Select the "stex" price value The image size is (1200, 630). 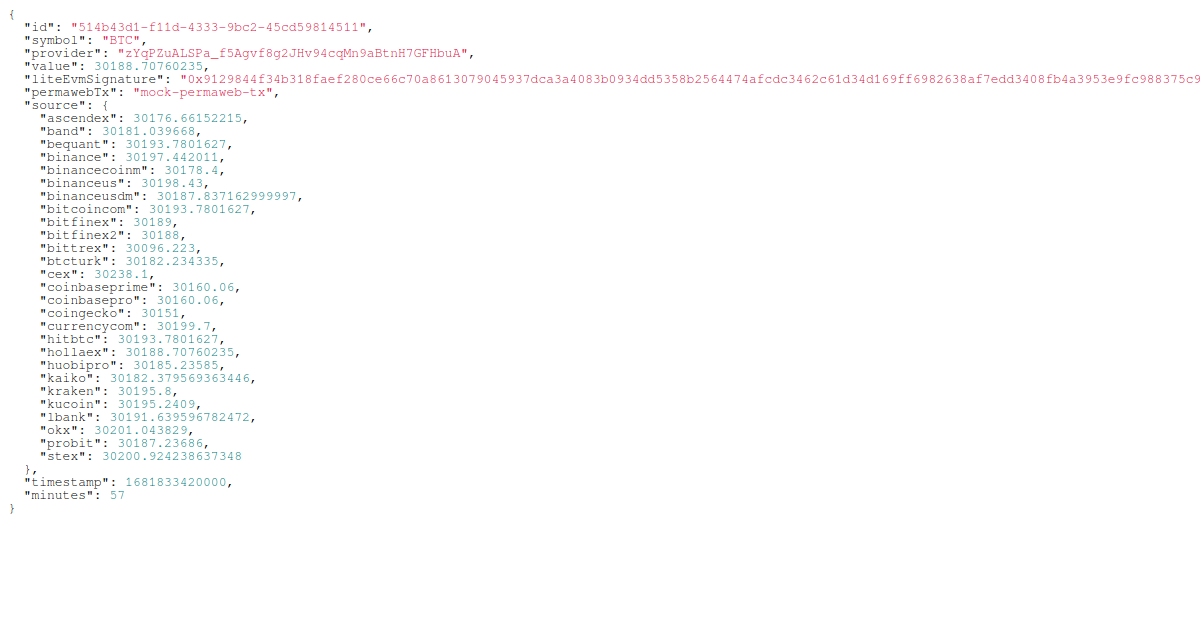tap(171, 456)
